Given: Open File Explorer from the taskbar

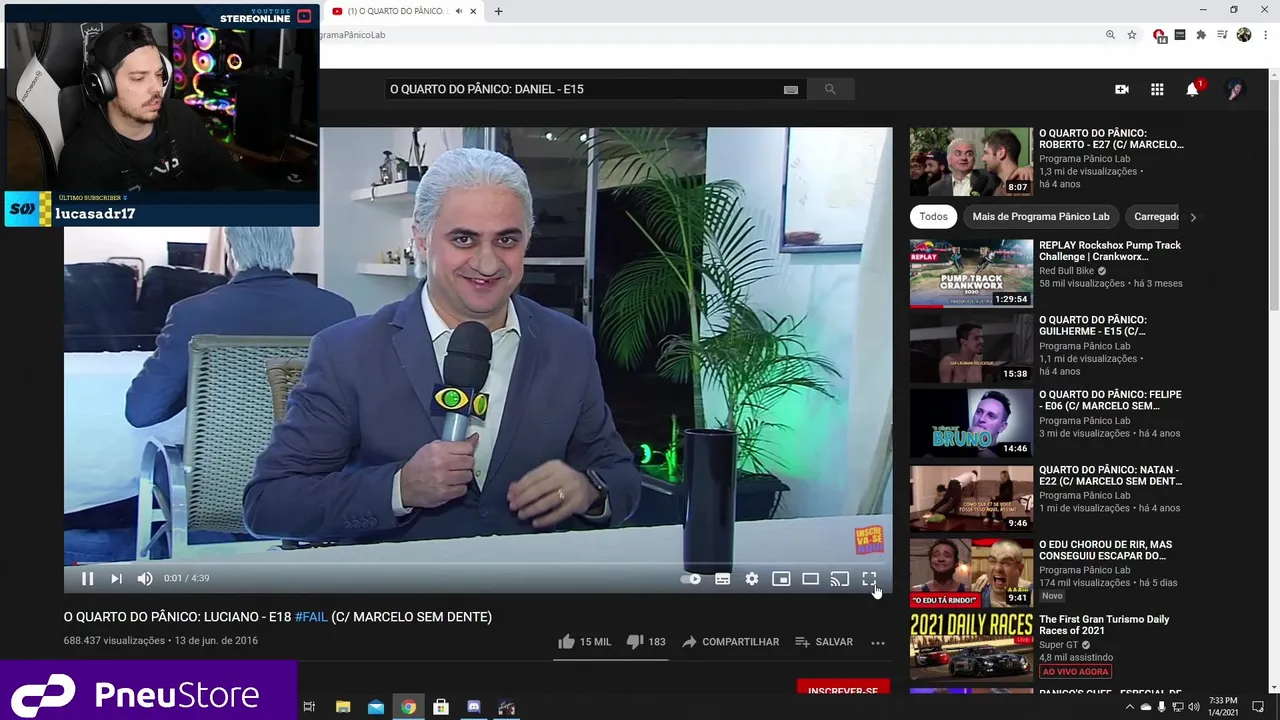Looking at the screenshot, I should [x=343, y=707].
